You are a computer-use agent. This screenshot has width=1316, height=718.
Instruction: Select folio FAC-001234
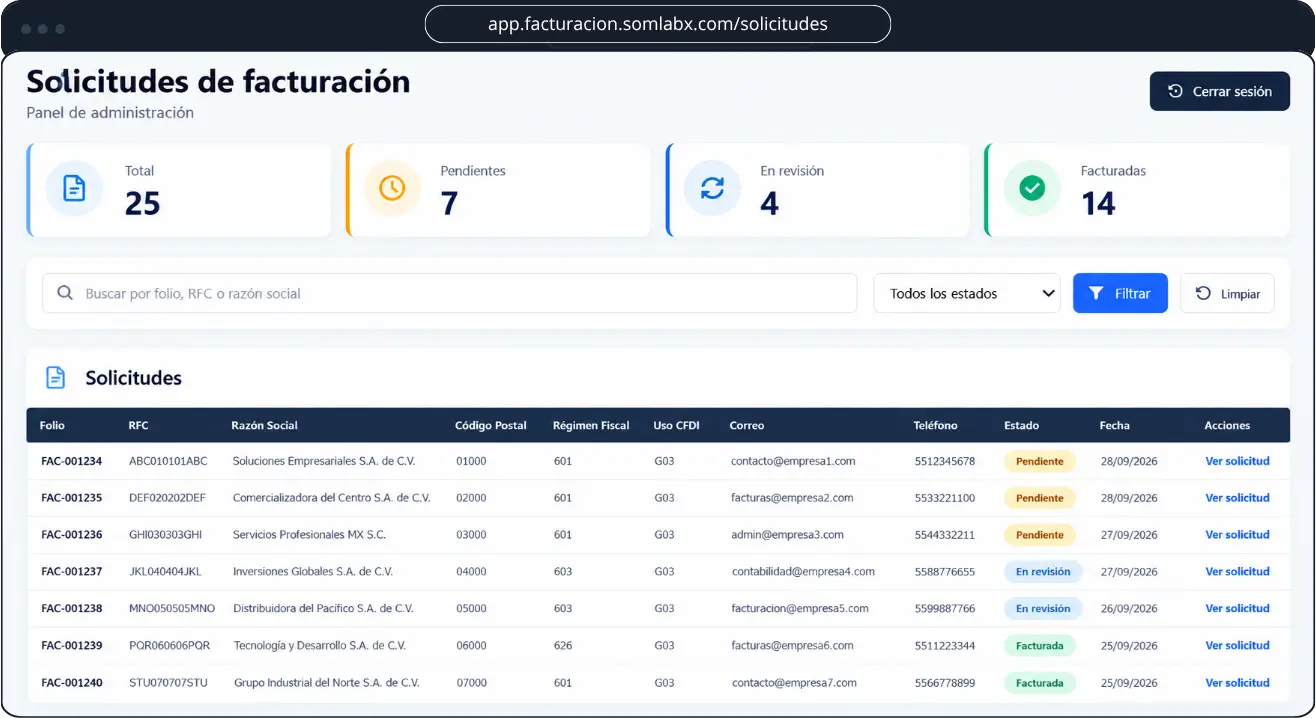pos(71,461)
